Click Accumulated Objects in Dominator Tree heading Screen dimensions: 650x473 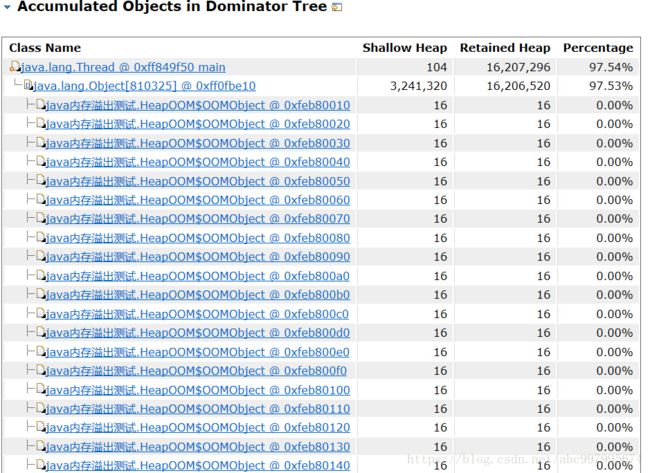(x=172, y=6)
